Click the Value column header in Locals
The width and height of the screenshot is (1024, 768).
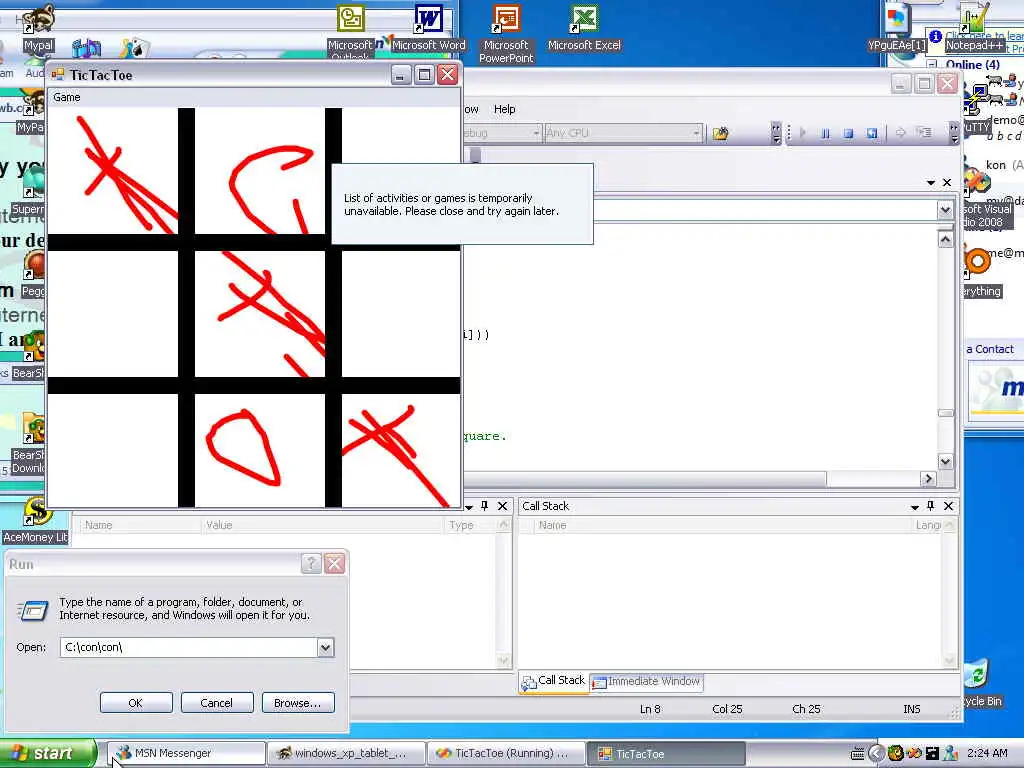pyautogui.click(x=322, y=525)
